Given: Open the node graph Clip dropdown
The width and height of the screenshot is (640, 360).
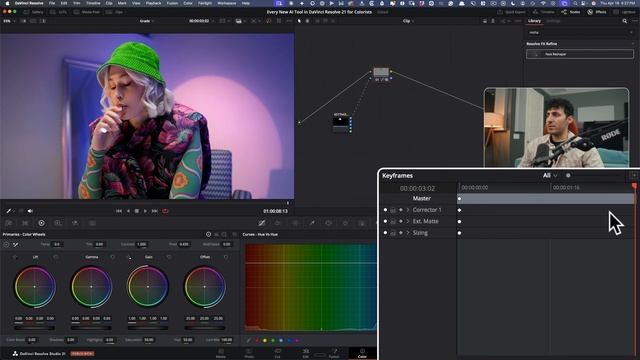Looking at the screenshot, I should pyautogui.click(x=408, y=21).
